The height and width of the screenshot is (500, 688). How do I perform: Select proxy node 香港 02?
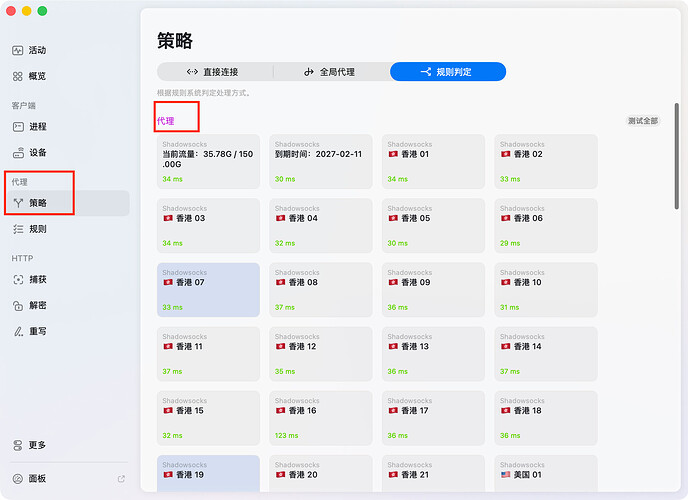pyautogui.click(x=546, y=161)
